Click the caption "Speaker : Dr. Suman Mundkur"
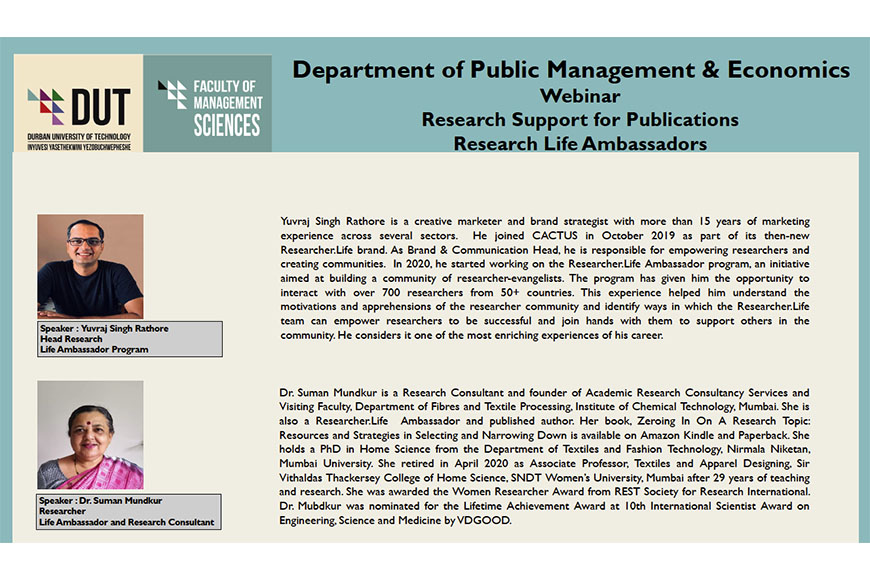Viewport: 870px width, 580px height. 100,501
